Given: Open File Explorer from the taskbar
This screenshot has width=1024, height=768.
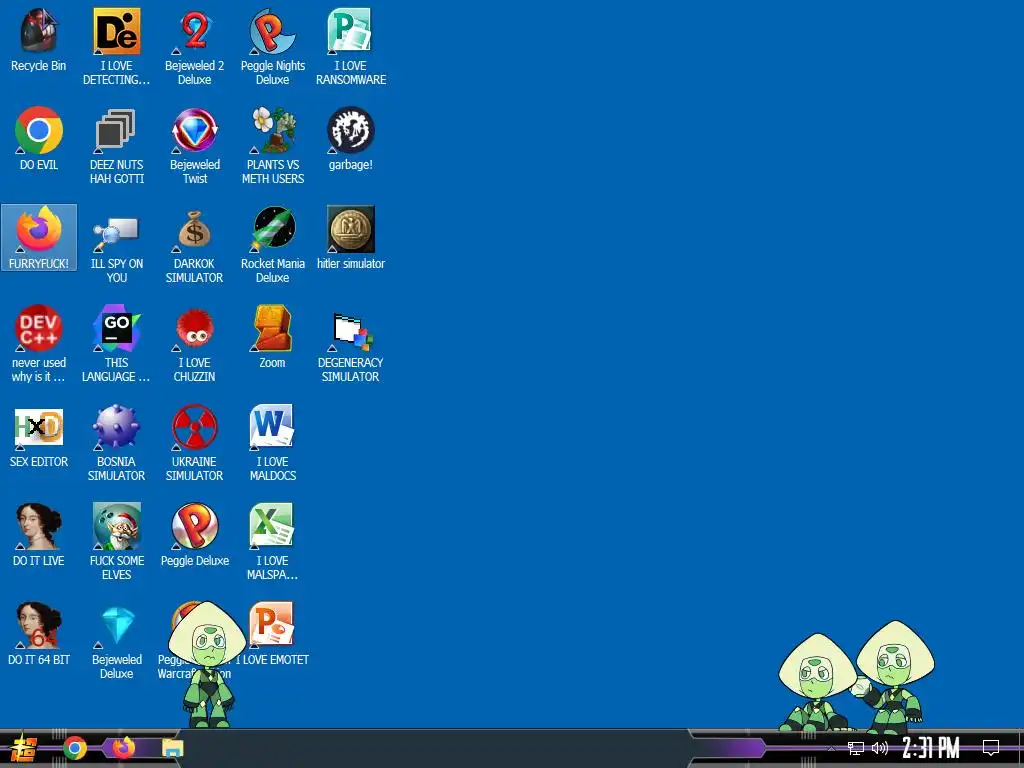Looking at the screenshot, I should point(172,748).
